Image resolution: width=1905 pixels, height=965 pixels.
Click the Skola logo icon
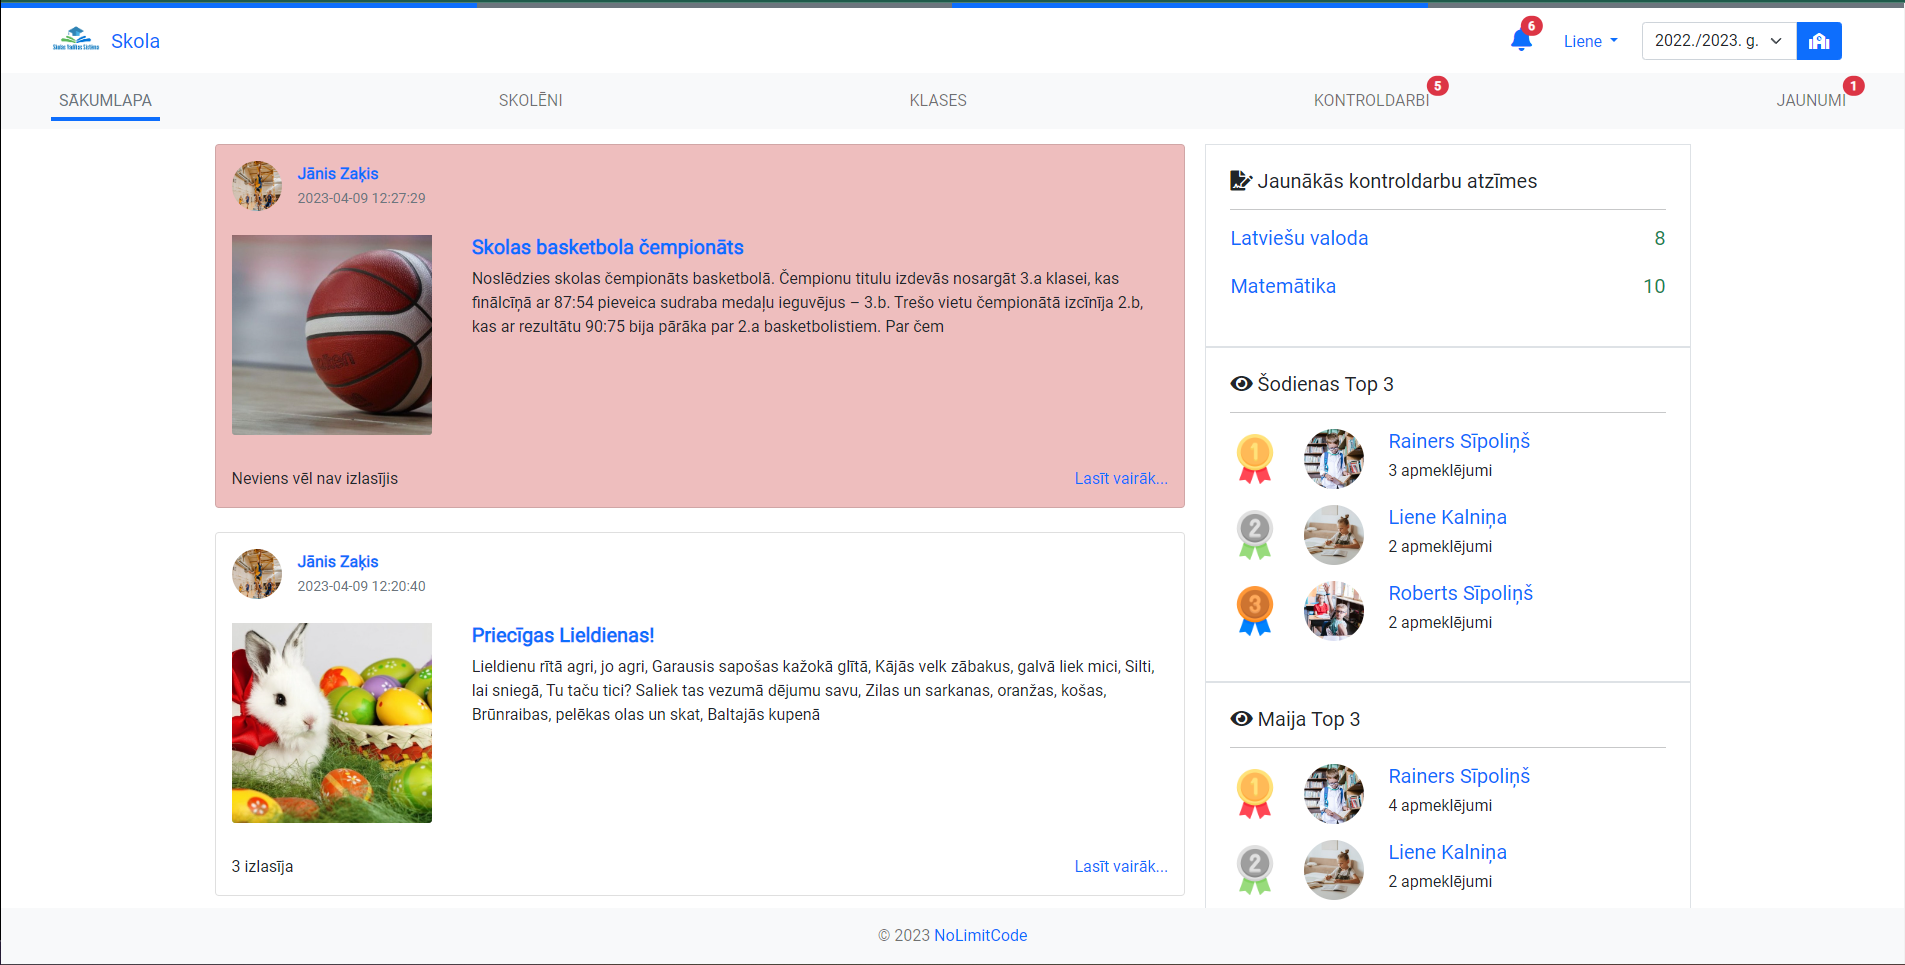tap(76, 40)
